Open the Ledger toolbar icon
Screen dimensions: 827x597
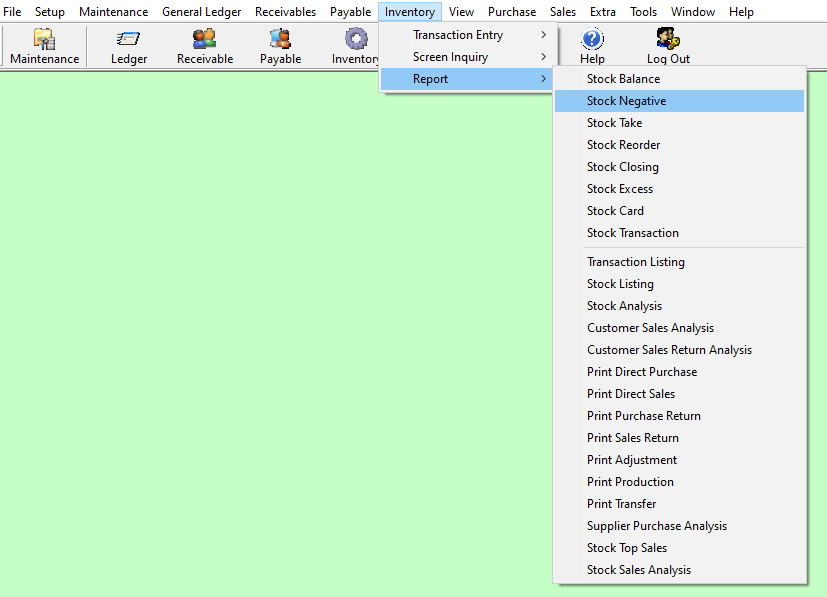[129, 46]
